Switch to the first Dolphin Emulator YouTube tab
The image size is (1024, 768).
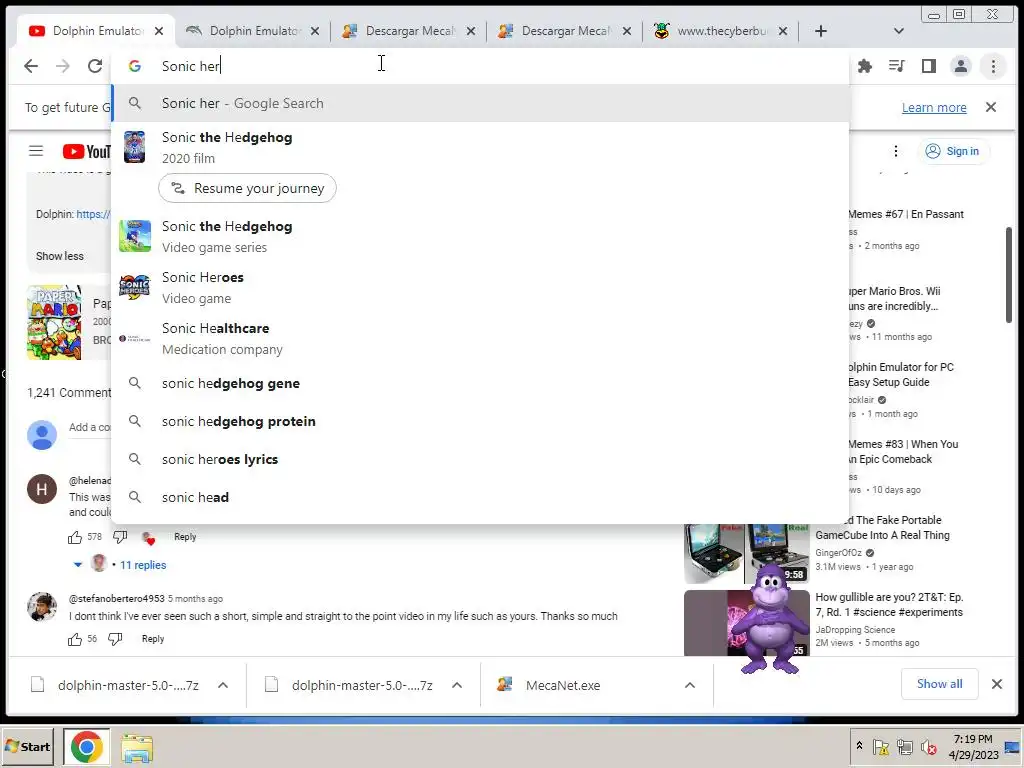coord(95,31)
